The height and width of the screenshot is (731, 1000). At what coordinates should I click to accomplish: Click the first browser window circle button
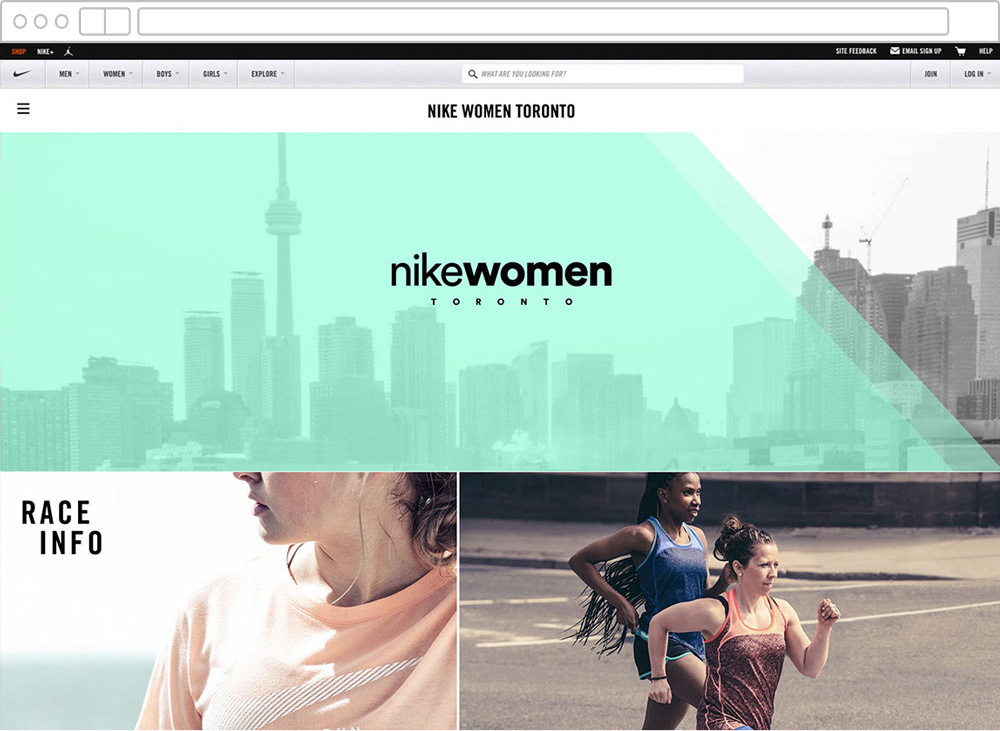pyautogui.click(x=20, y=22)
